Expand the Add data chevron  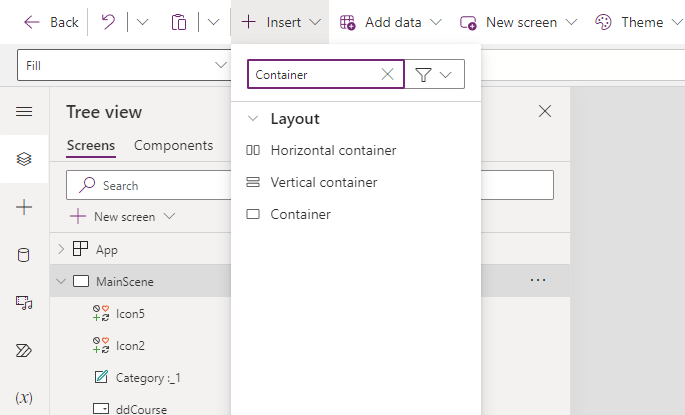436,22
